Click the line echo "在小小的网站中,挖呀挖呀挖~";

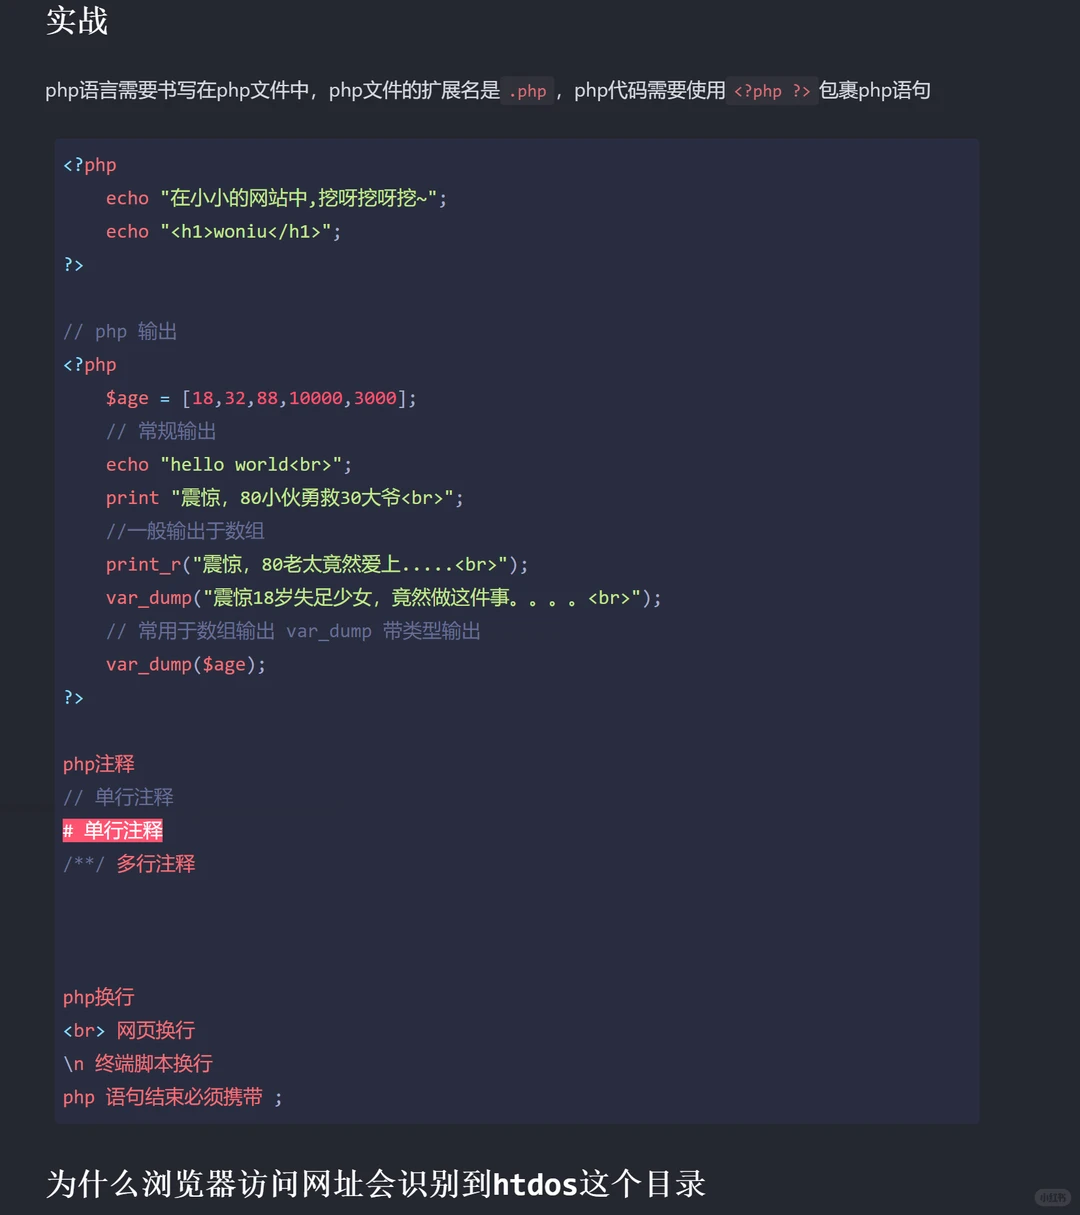coord(276,198)
